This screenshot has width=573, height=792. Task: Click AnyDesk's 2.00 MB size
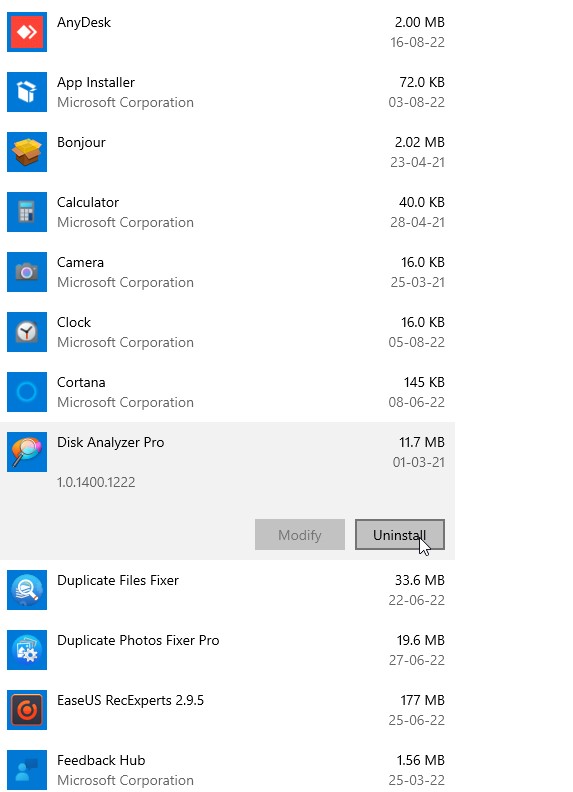click(420, 22)
